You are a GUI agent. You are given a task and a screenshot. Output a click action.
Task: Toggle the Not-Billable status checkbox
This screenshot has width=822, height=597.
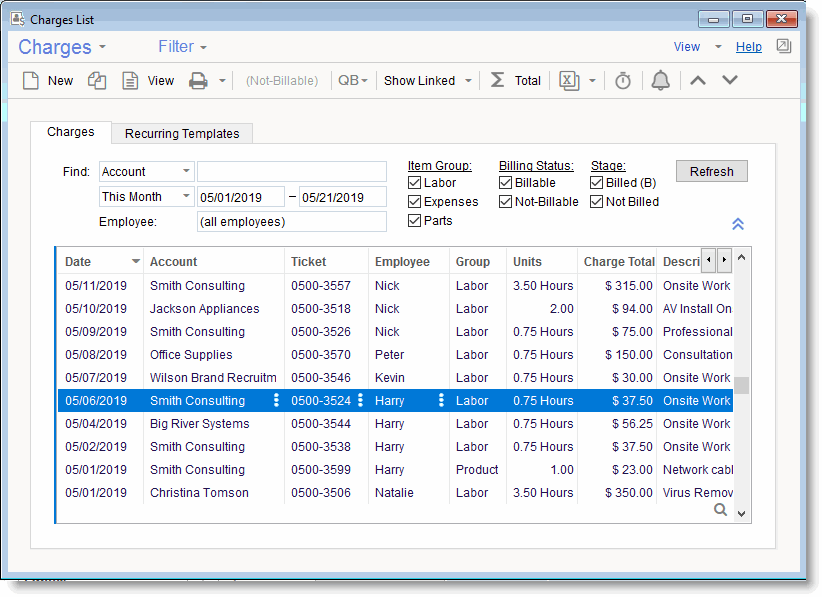[x=506, y=202]
